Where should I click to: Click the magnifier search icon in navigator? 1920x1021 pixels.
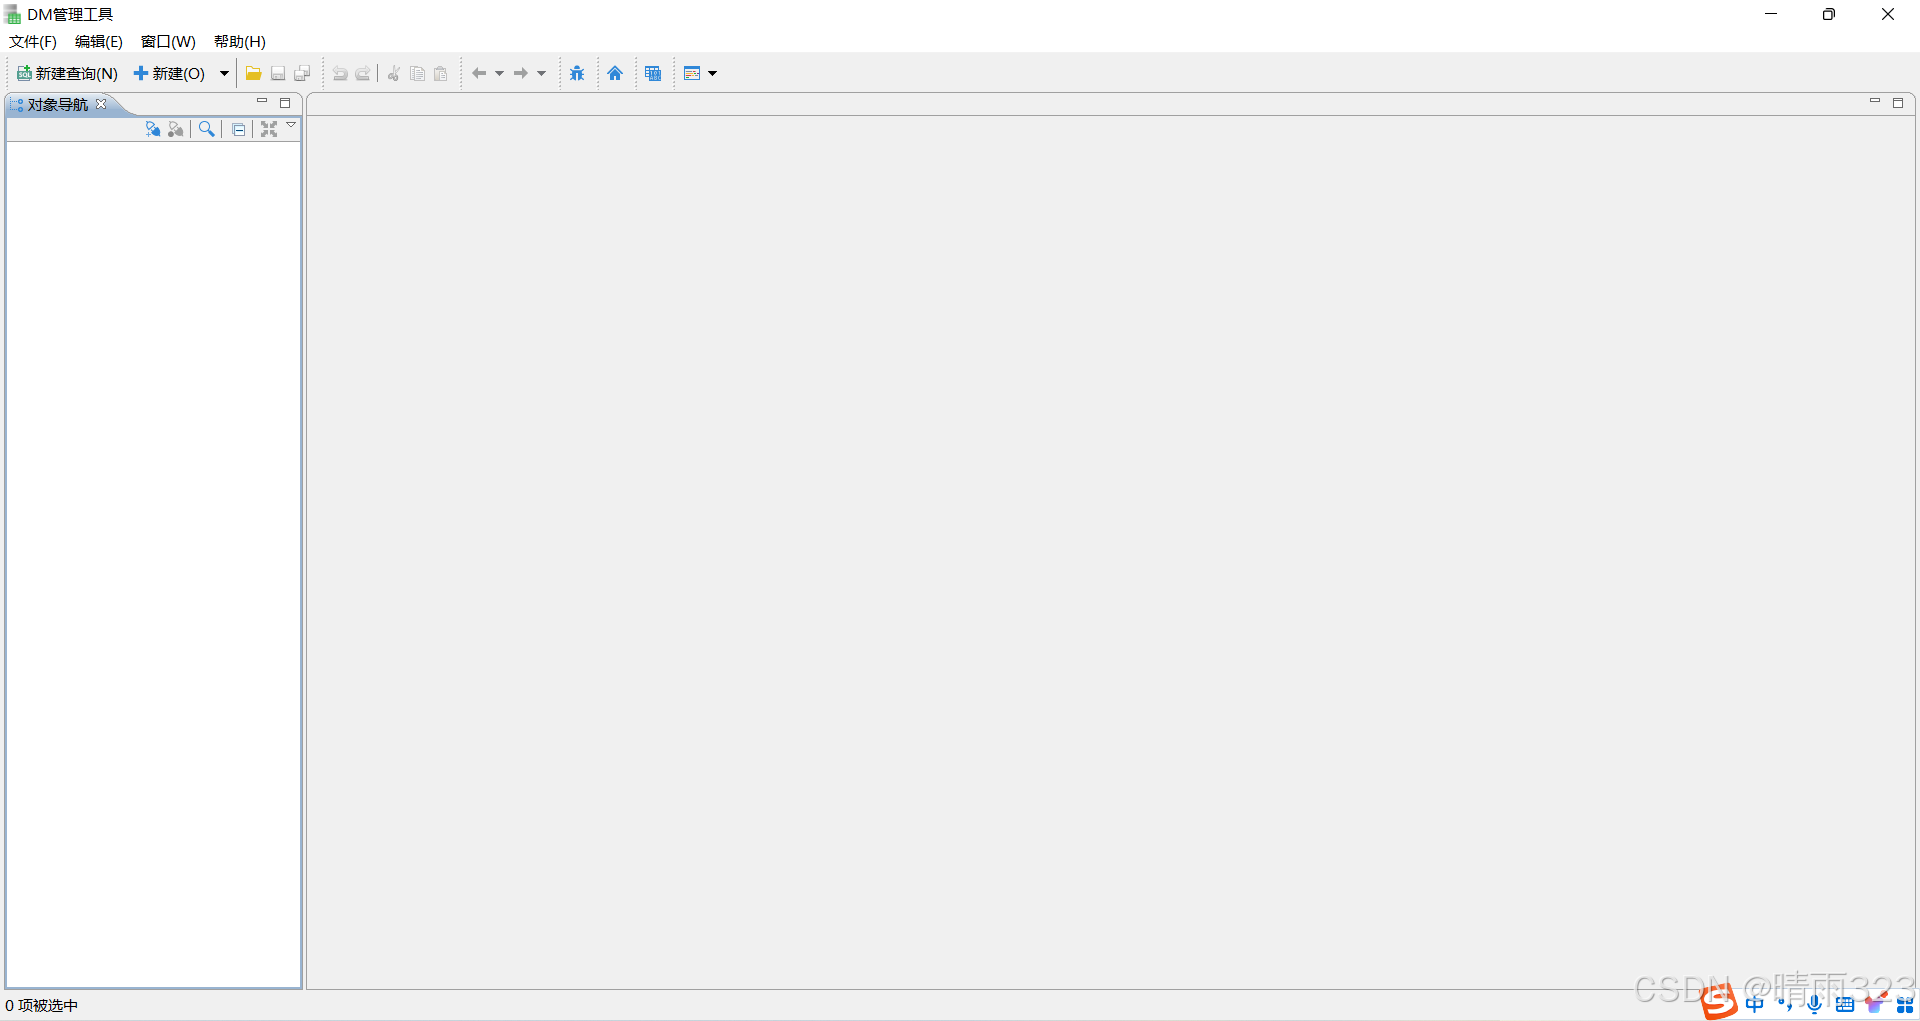207,129
